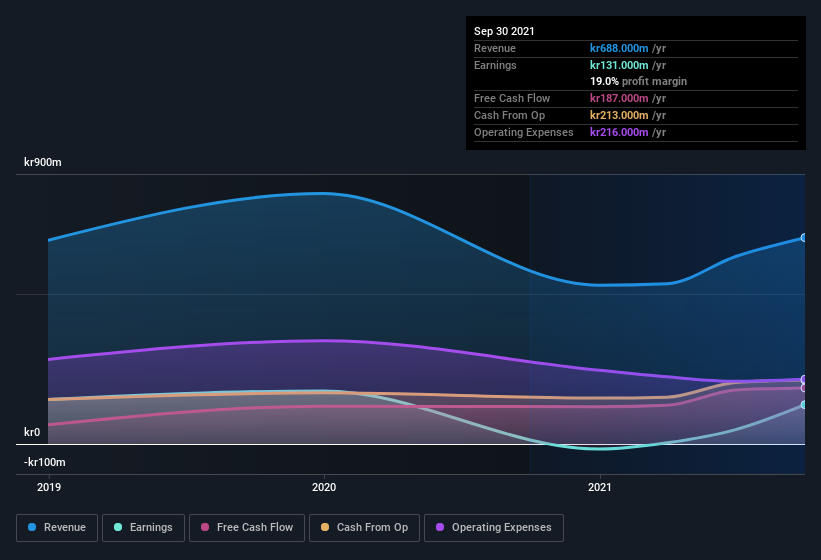Click the Revenue row label in tooltip

click(495, 48)
